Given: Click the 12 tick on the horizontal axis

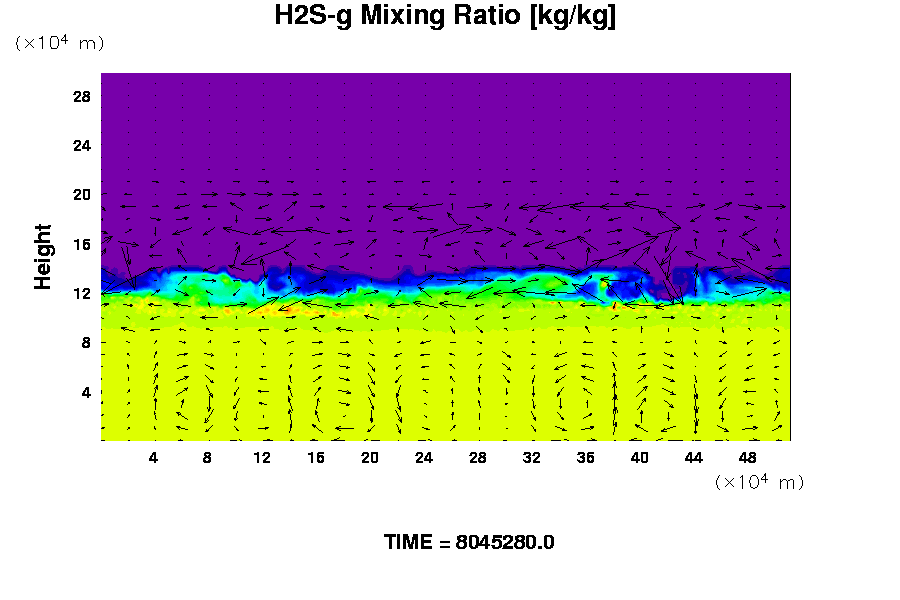Looking at the screenshot, I should (261, 457).
